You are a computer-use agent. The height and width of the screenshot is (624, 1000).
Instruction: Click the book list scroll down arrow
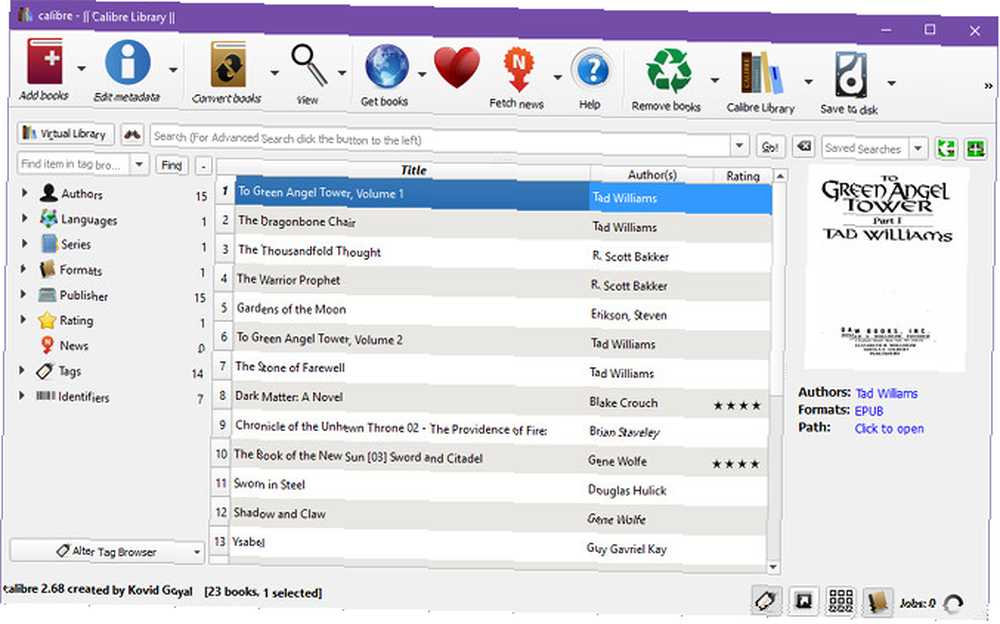773,567
